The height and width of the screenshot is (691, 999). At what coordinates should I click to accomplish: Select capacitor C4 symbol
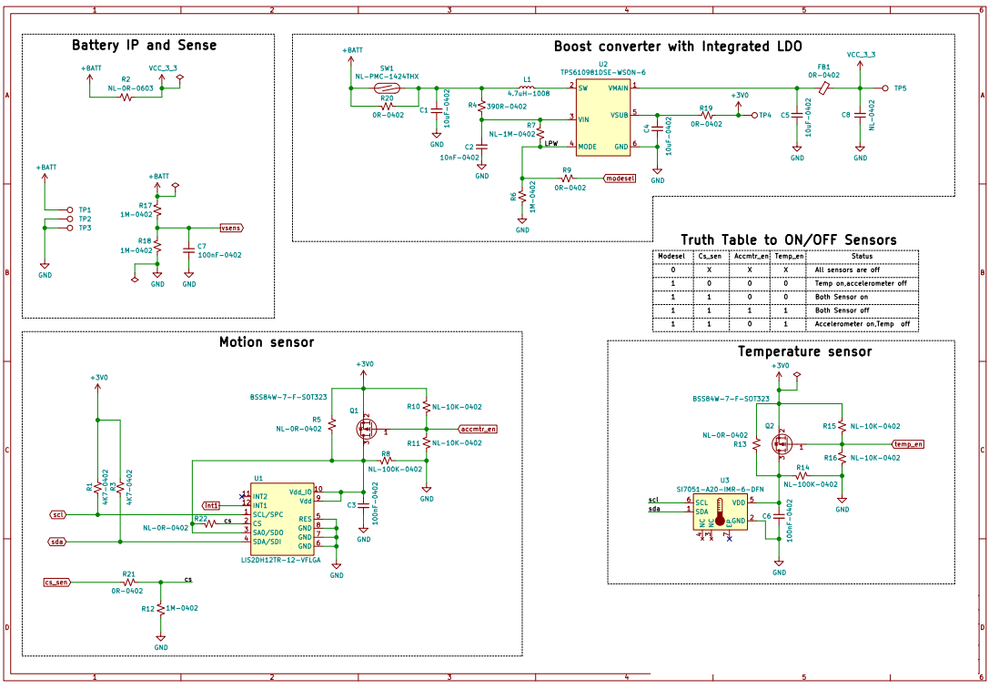(657, 129)
